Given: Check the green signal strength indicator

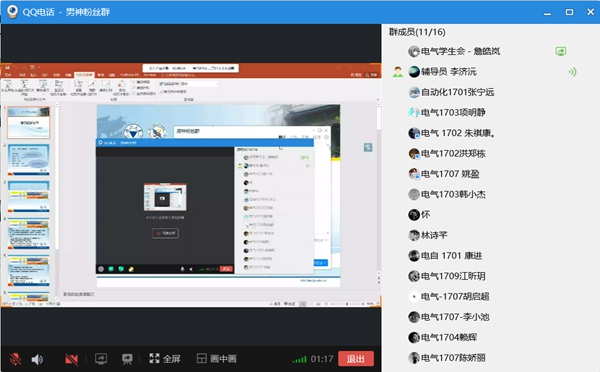Looking at the screenshot, I should point(299,359).
